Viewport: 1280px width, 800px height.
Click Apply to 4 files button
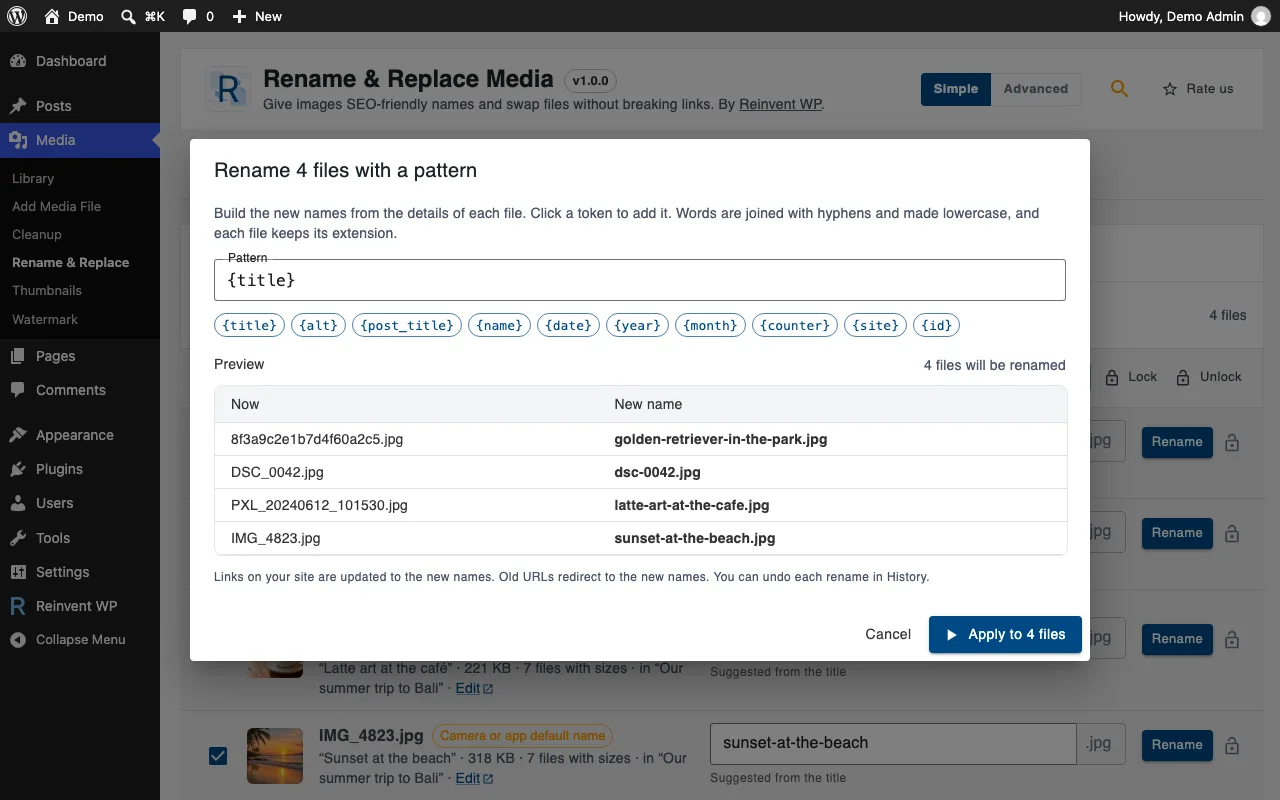click(x=1005, y=634)
